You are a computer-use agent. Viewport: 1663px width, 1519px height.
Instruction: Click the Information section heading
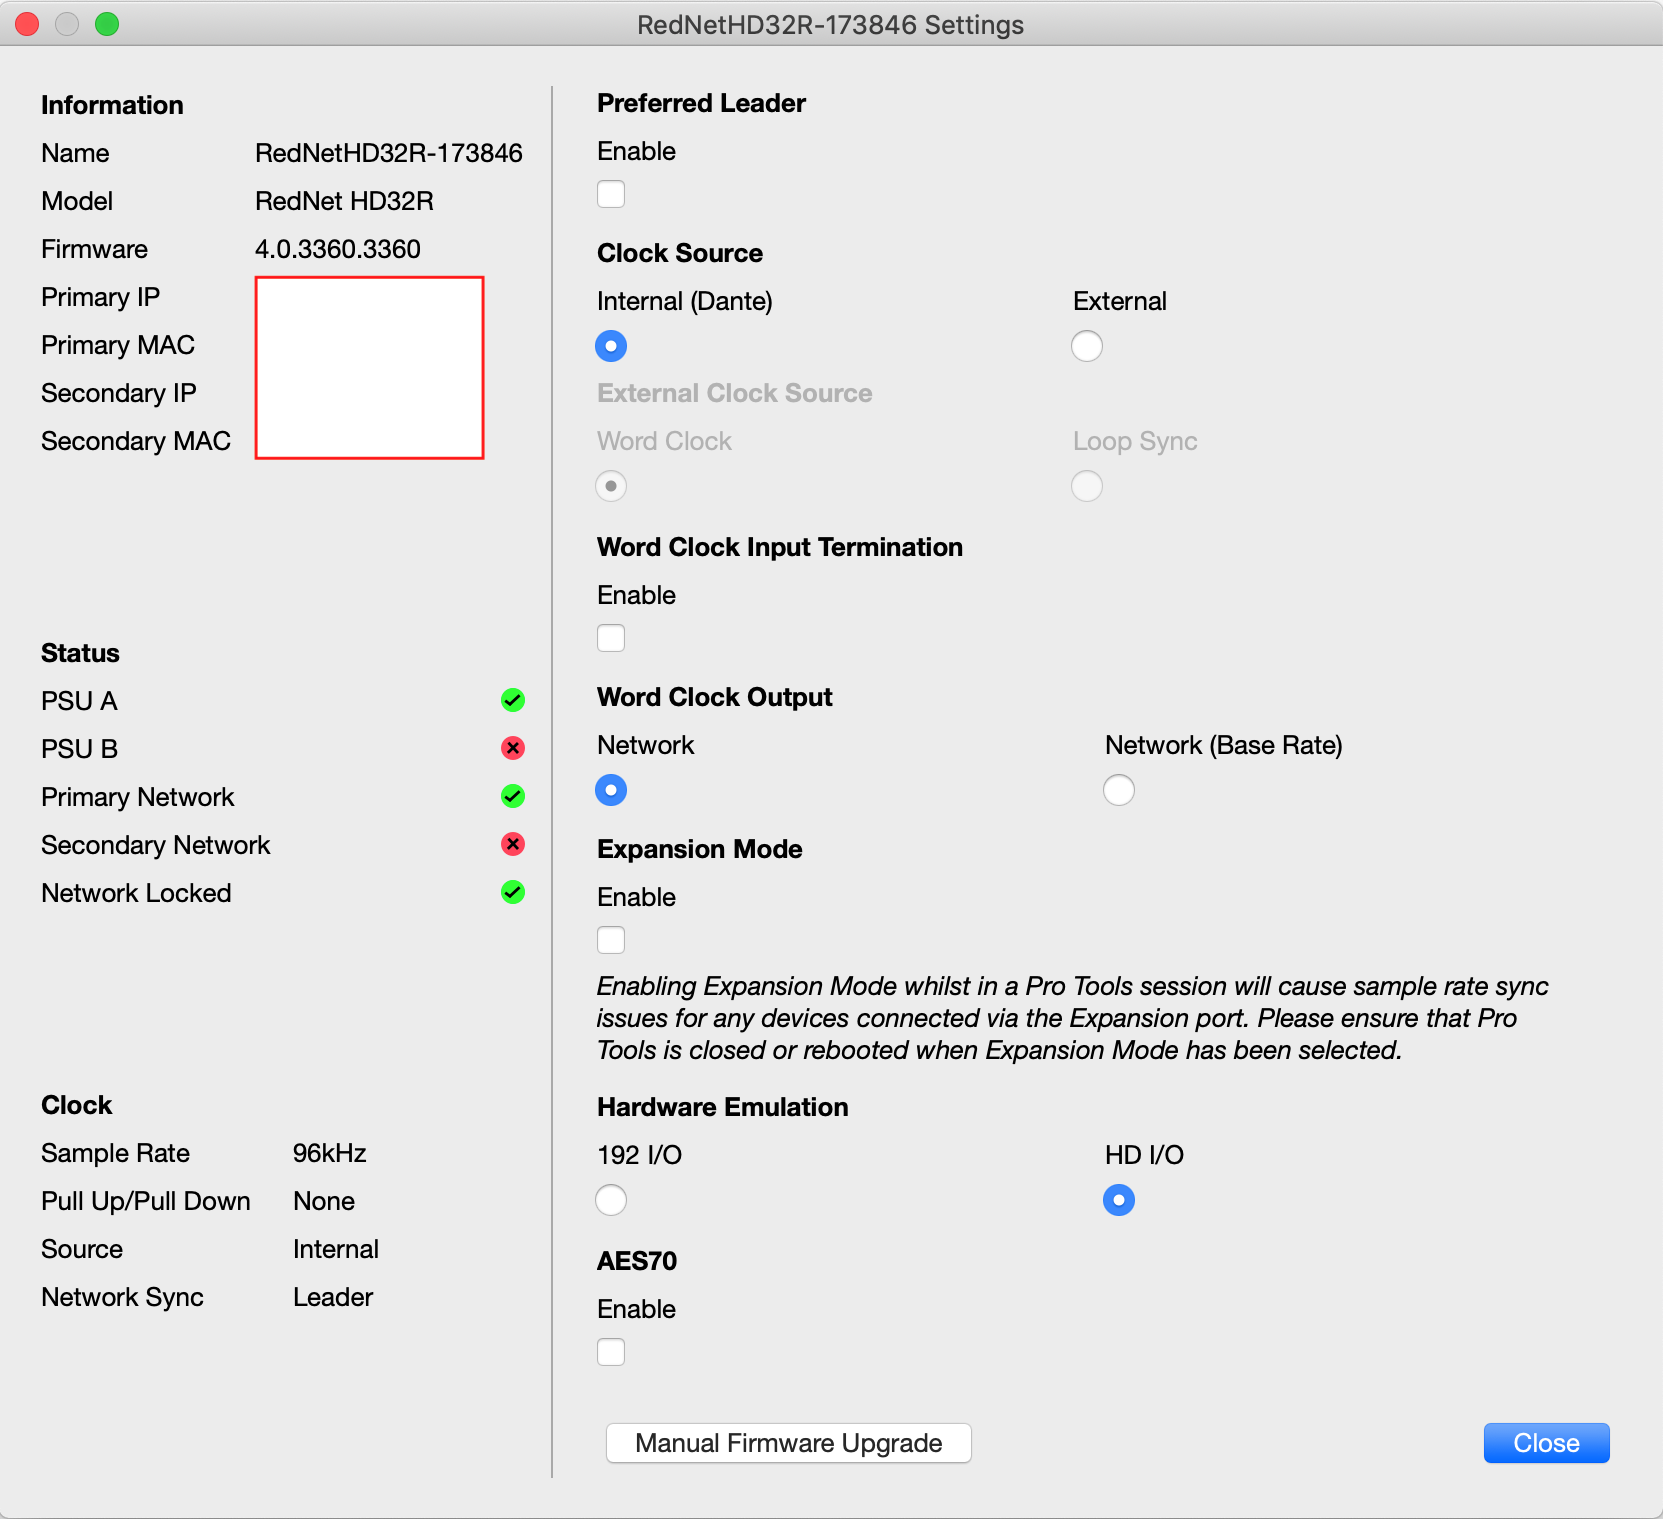click(x=112, y=105)
